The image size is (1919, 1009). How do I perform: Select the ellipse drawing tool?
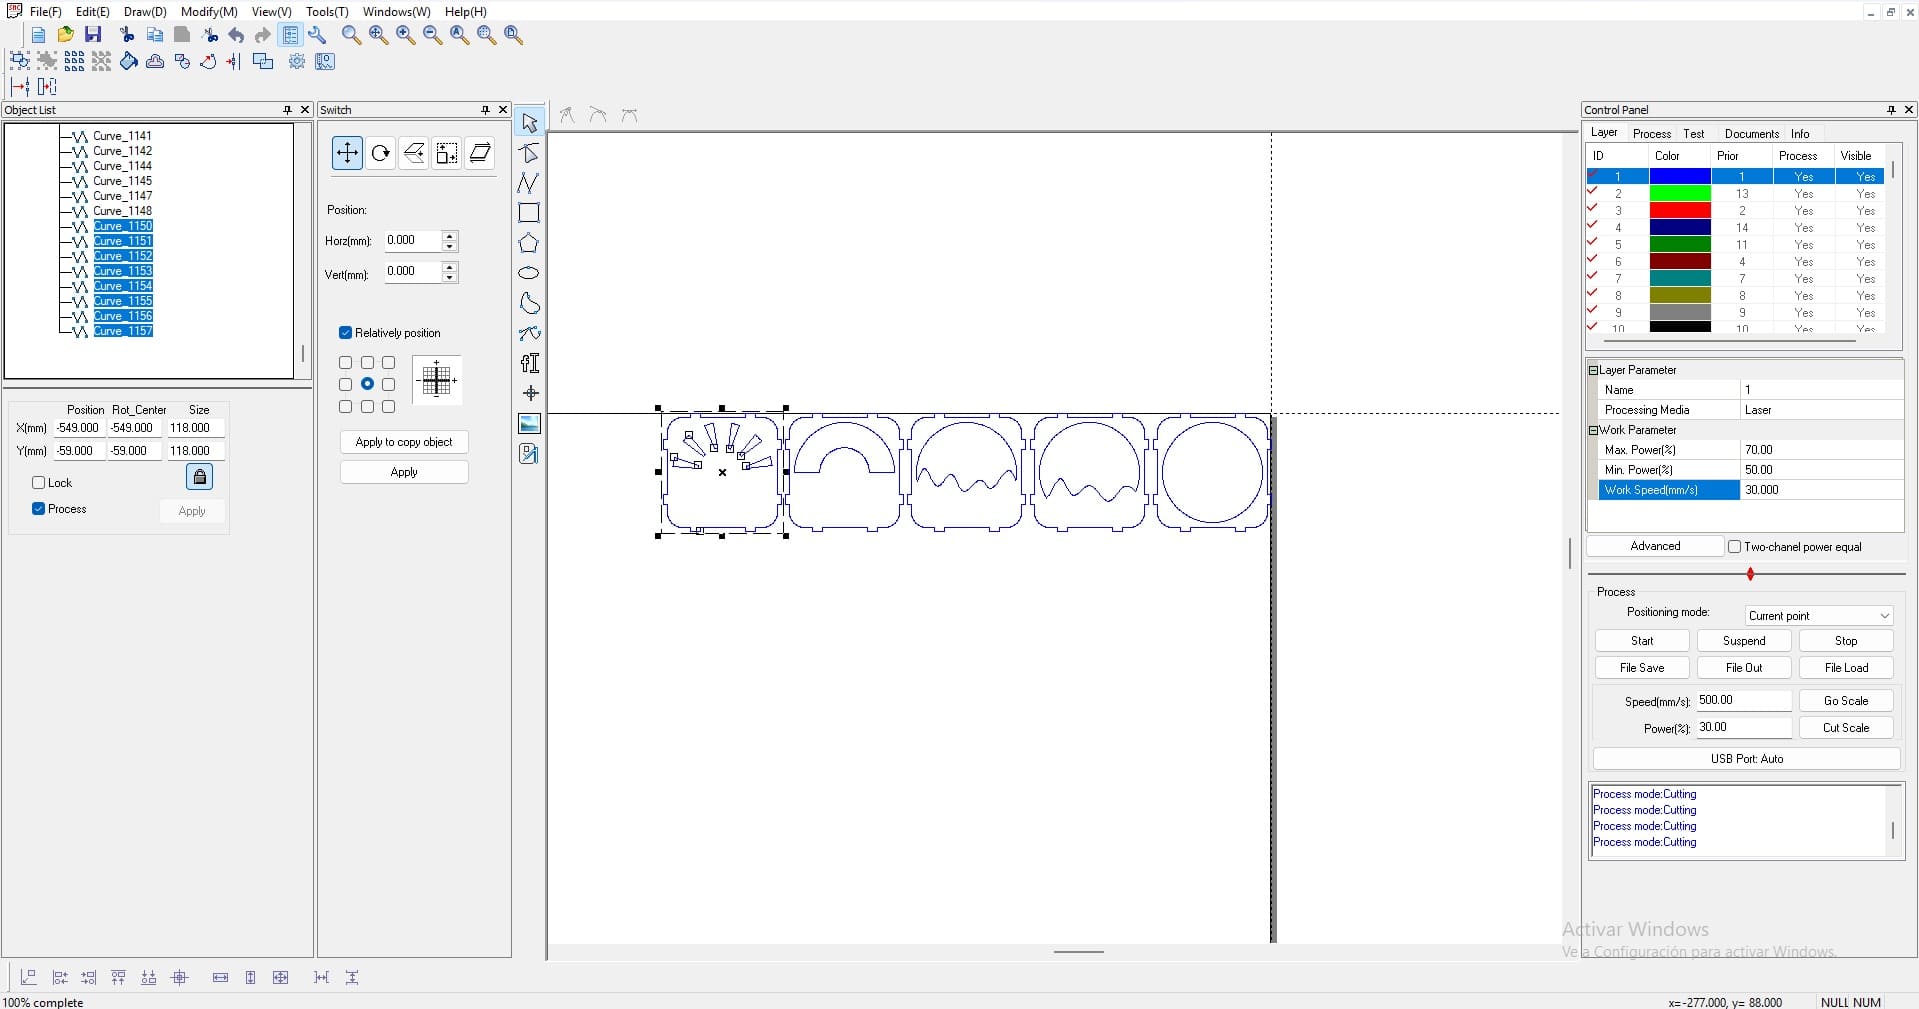[x=529, y=273]
